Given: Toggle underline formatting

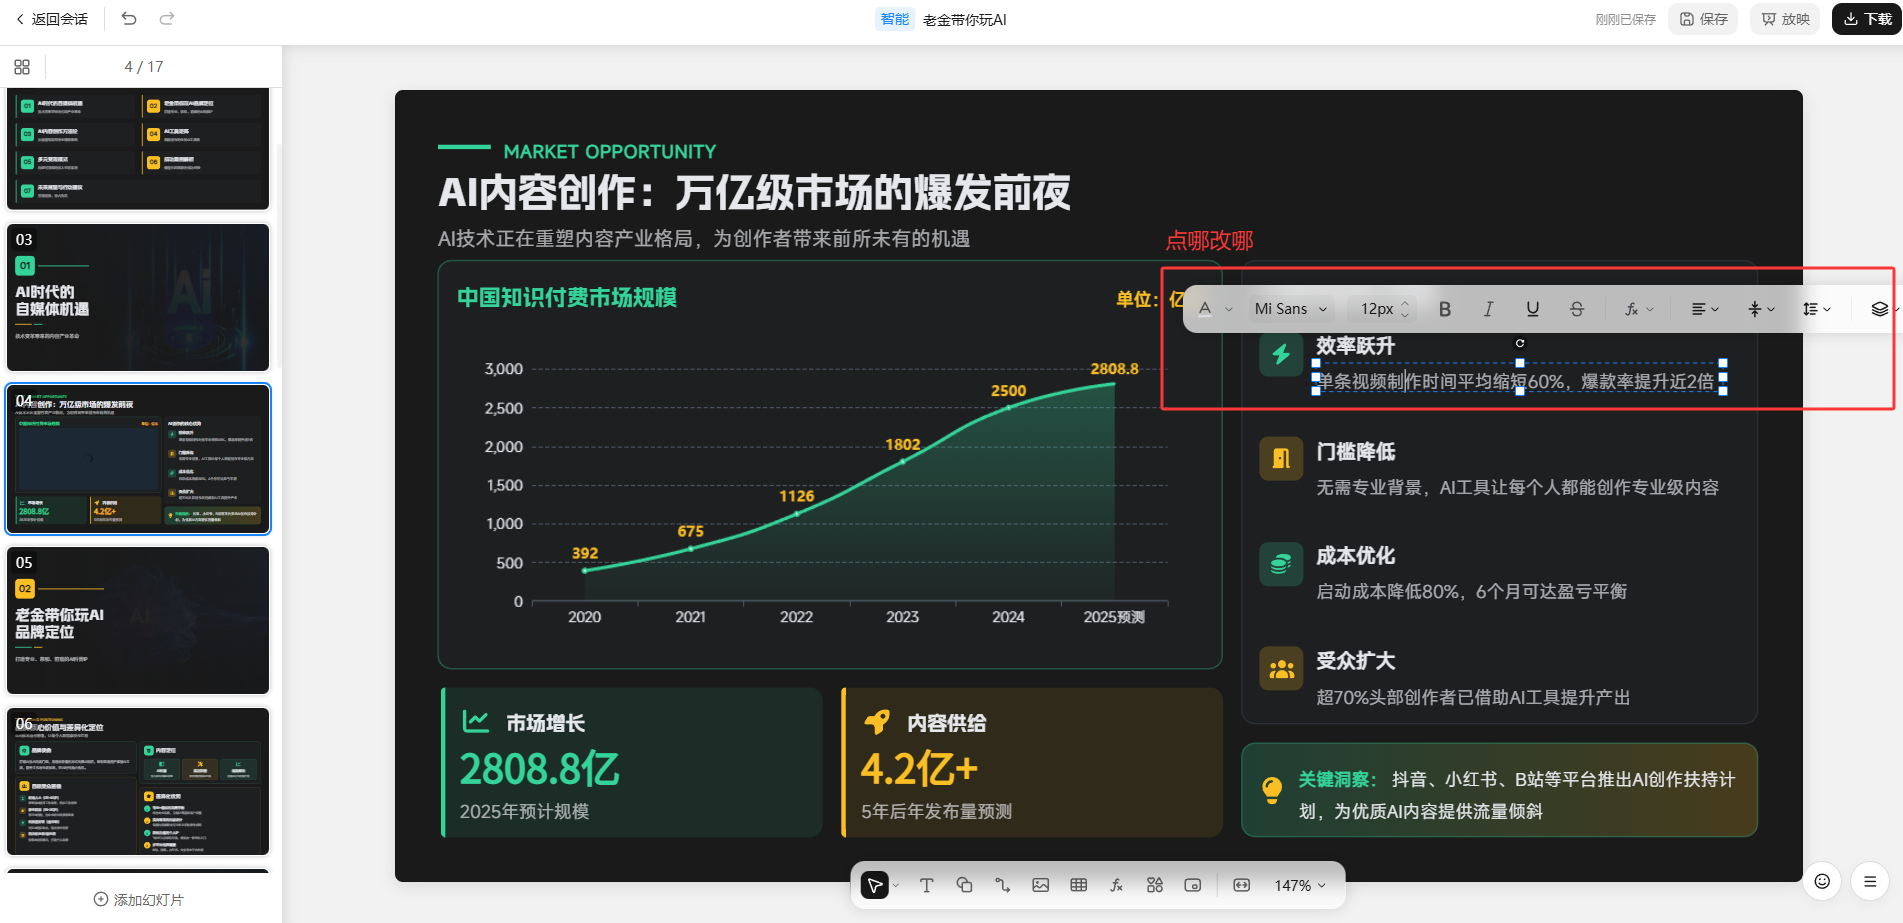Looking at the screenshot, I should click(1533, 309).
